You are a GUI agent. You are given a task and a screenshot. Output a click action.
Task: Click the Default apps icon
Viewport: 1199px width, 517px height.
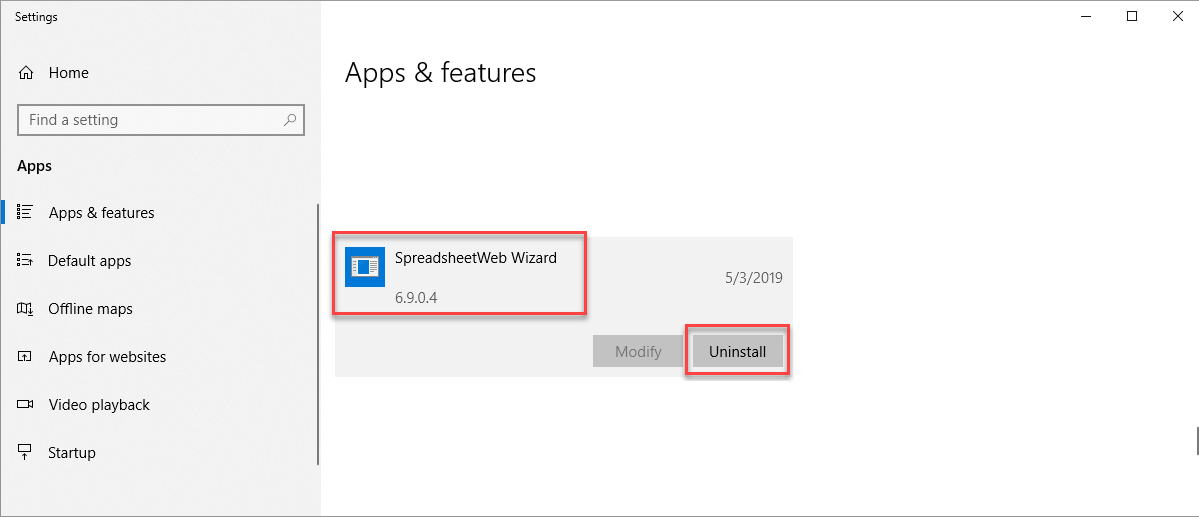[24, 261]
